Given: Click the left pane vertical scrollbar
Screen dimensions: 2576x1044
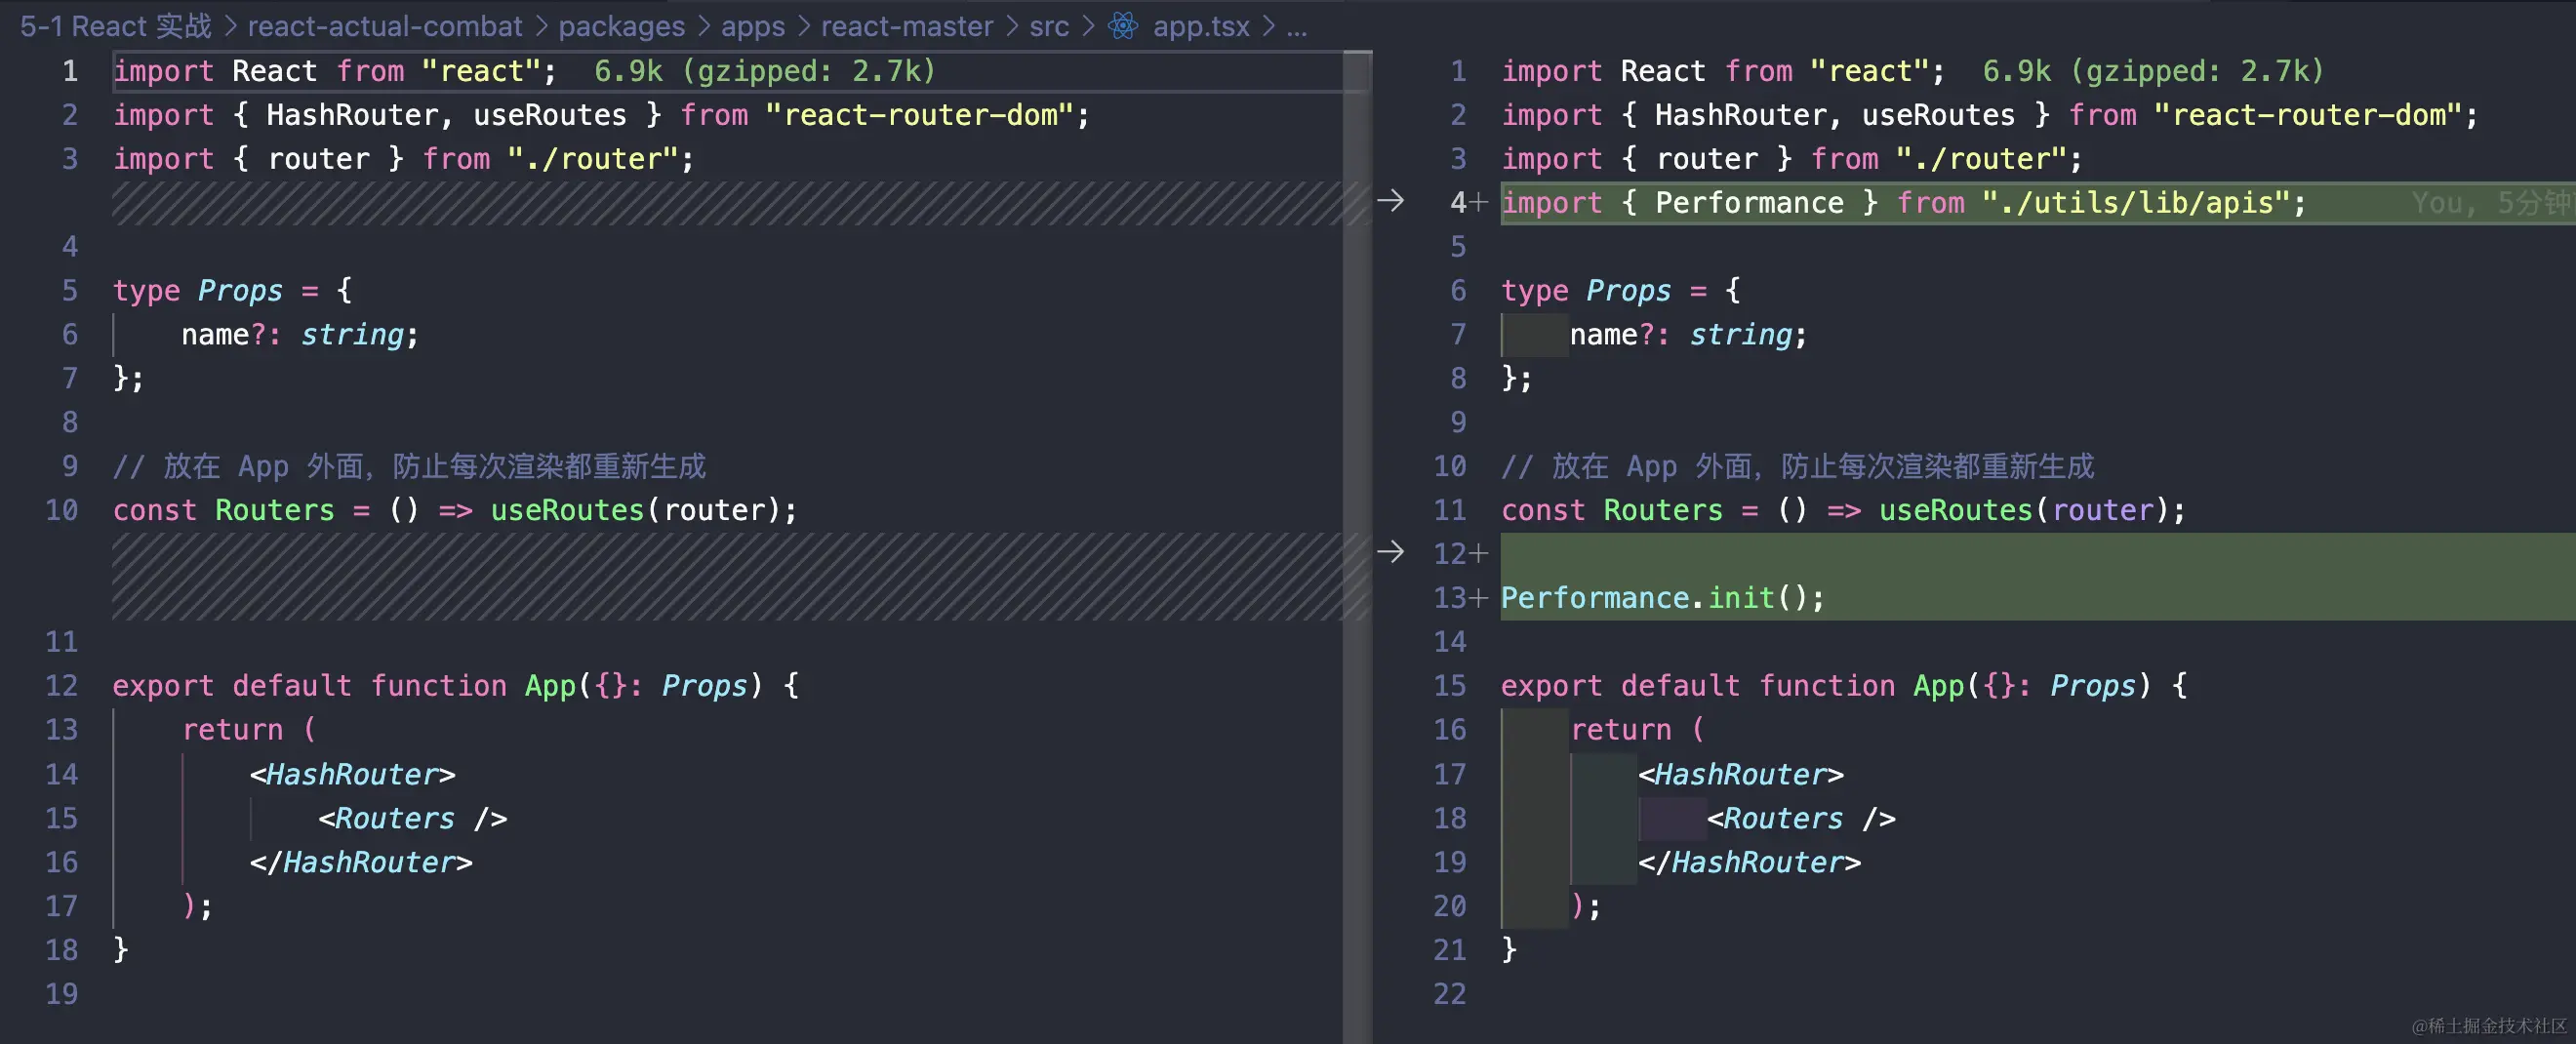Looking at the screenshot, I should click(1357, 547).
